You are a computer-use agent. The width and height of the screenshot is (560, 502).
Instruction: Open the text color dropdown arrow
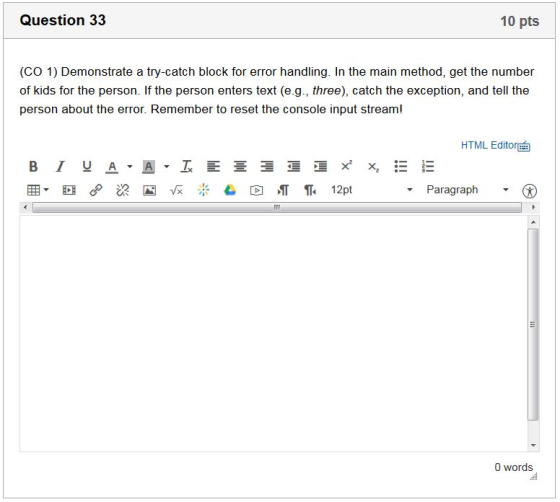[x=130, y=166]
